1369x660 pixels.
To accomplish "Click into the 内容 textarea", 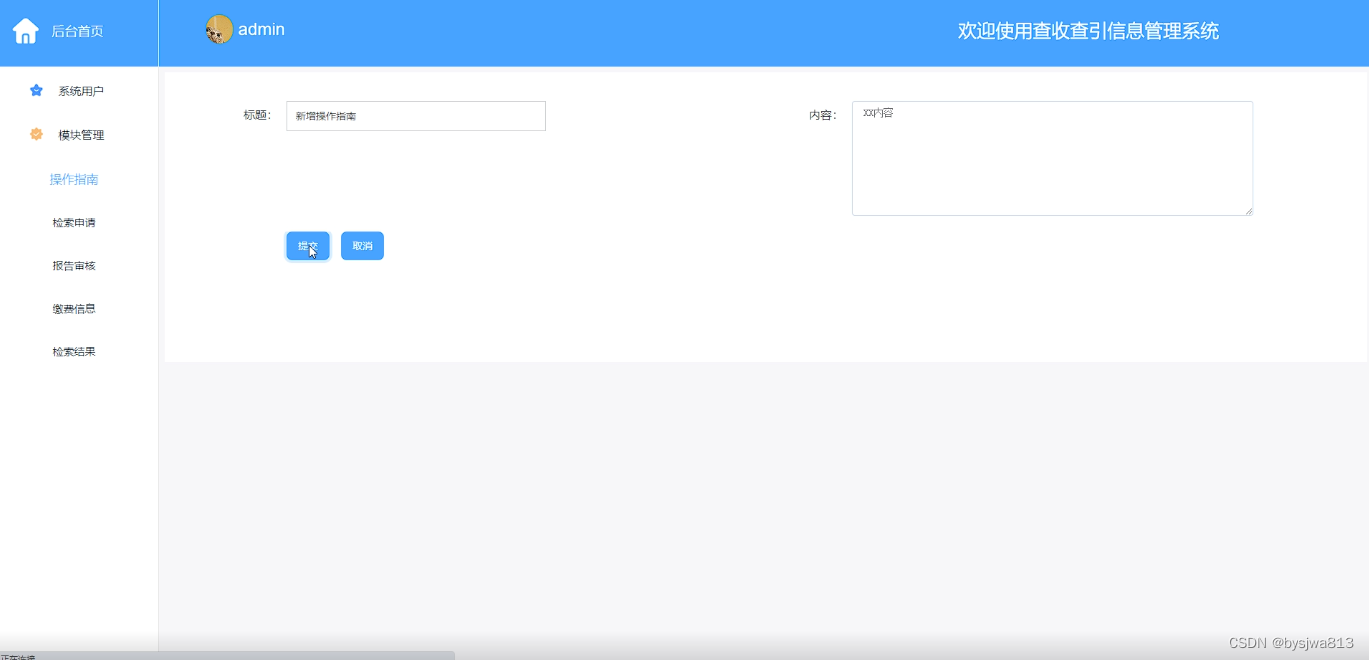I will pyautogui.click(x=1052, y=158).
